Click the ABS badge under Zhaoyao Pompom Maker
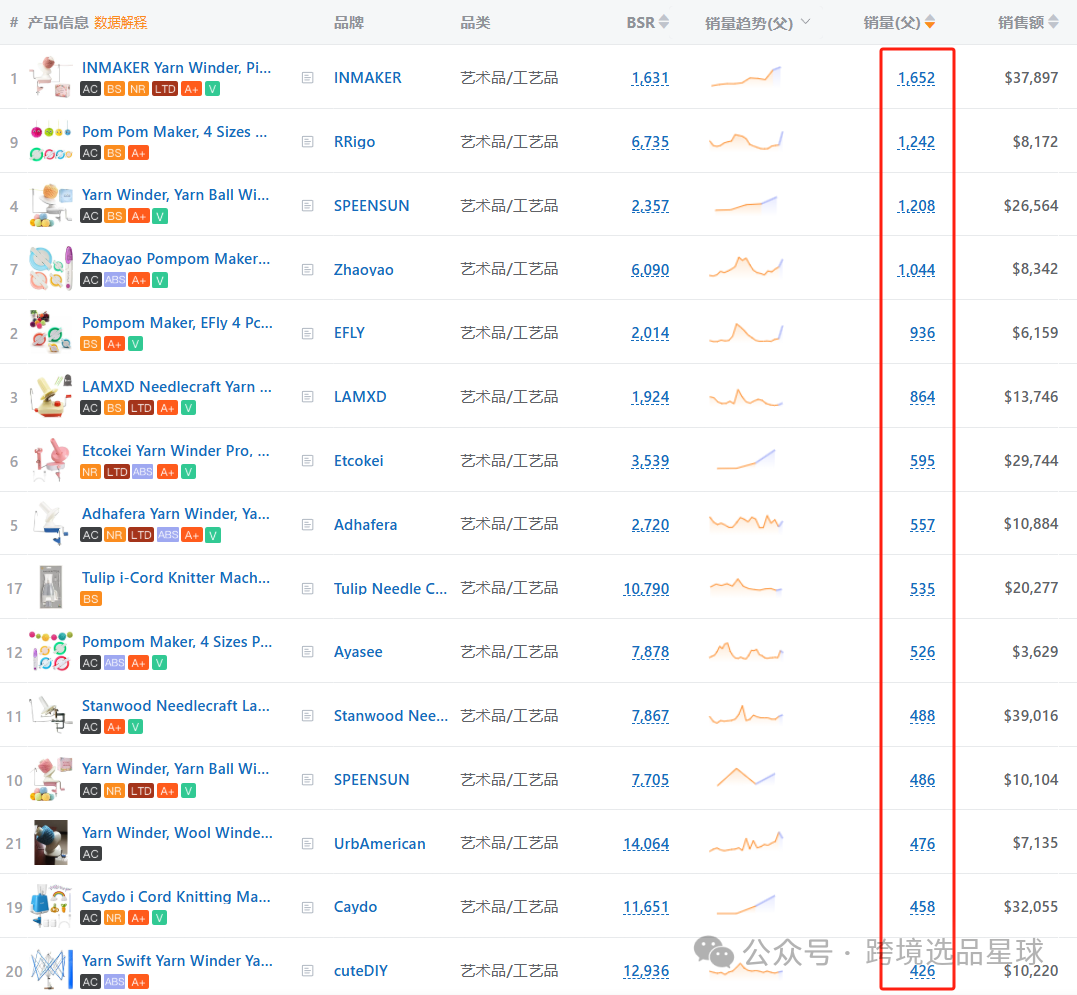 click(x=115, y=280)
